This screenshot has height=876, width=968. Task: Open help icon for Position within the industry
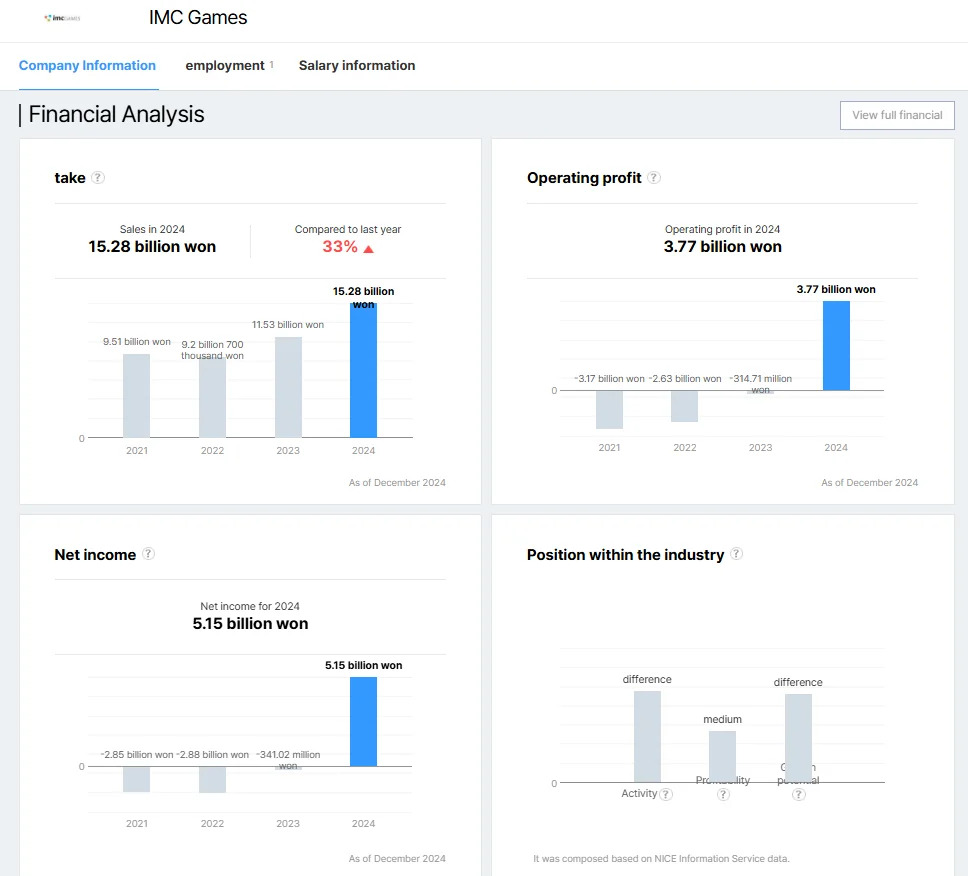(x=736, y=554)
